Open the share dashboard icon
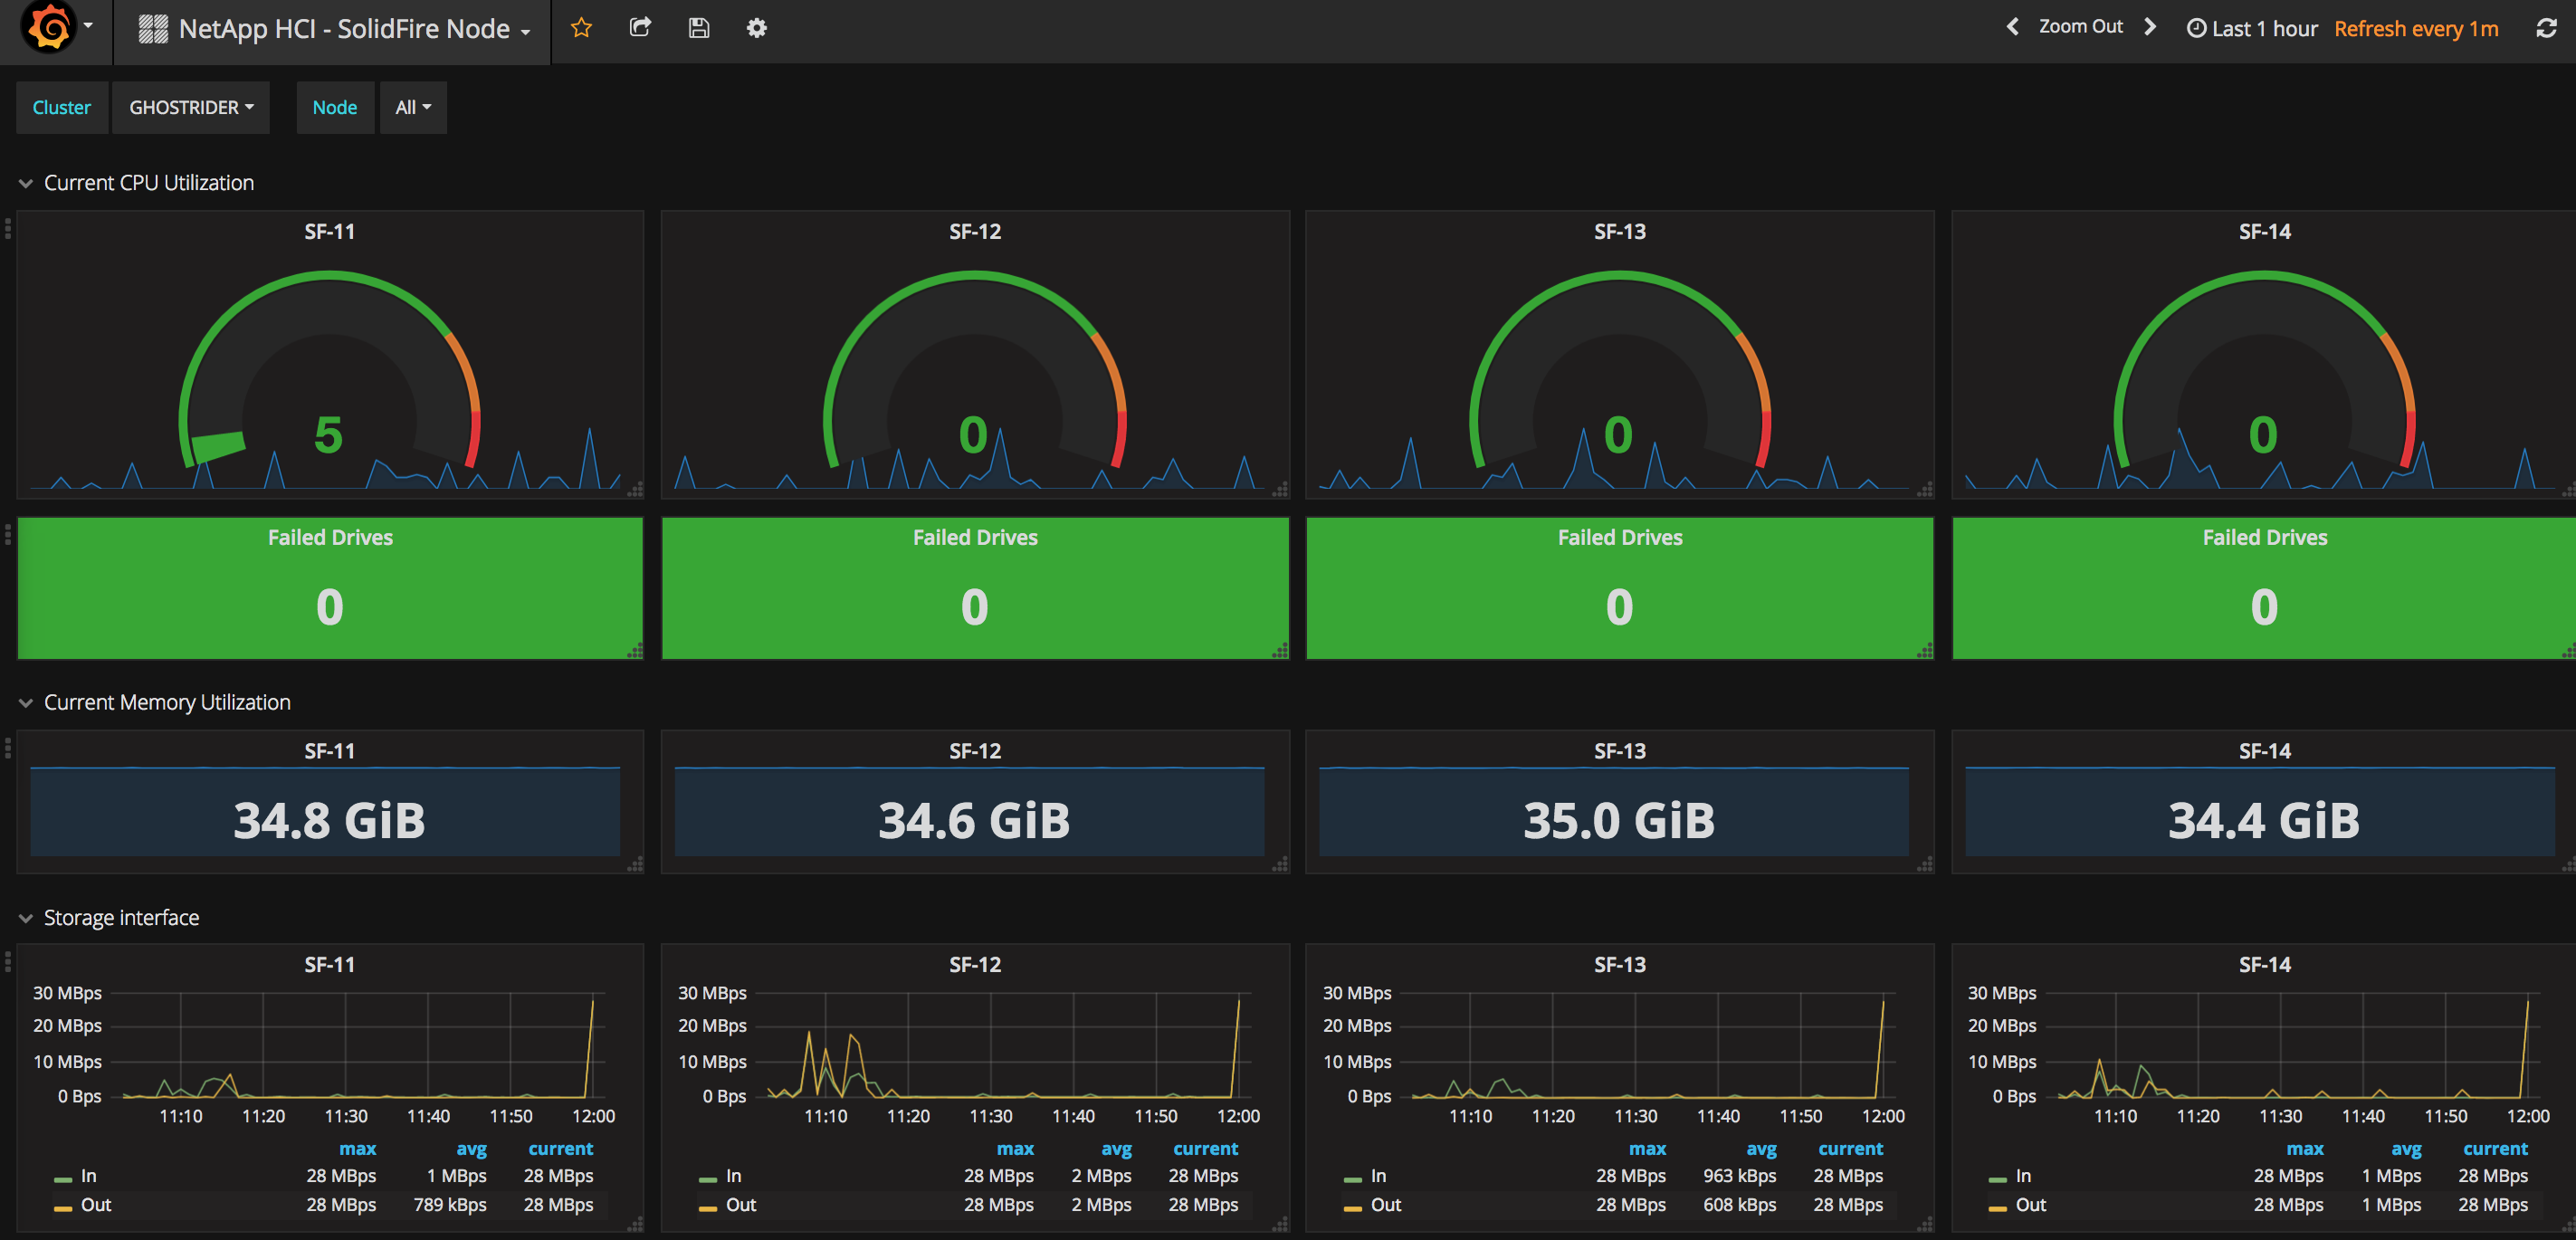The image size is (2576, 1240). (x=640, y=28)
